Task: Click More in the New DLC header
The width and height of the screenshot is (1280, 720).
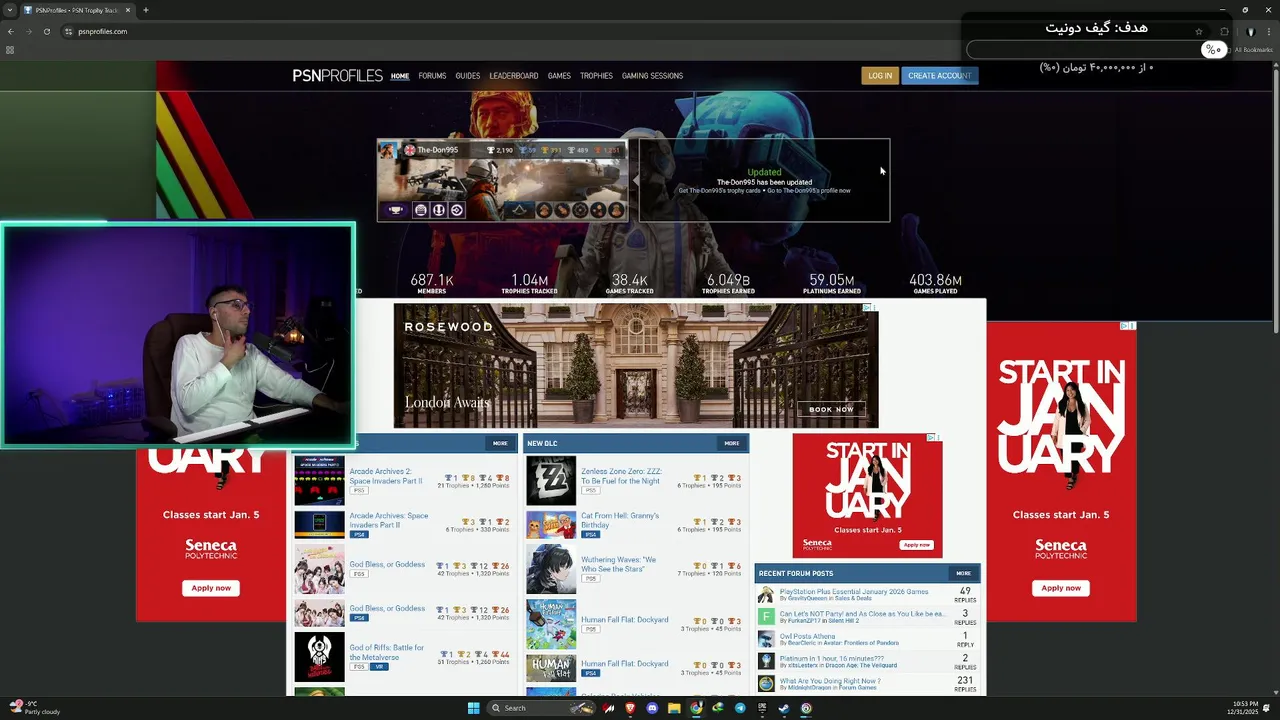Action: point(732,443)
